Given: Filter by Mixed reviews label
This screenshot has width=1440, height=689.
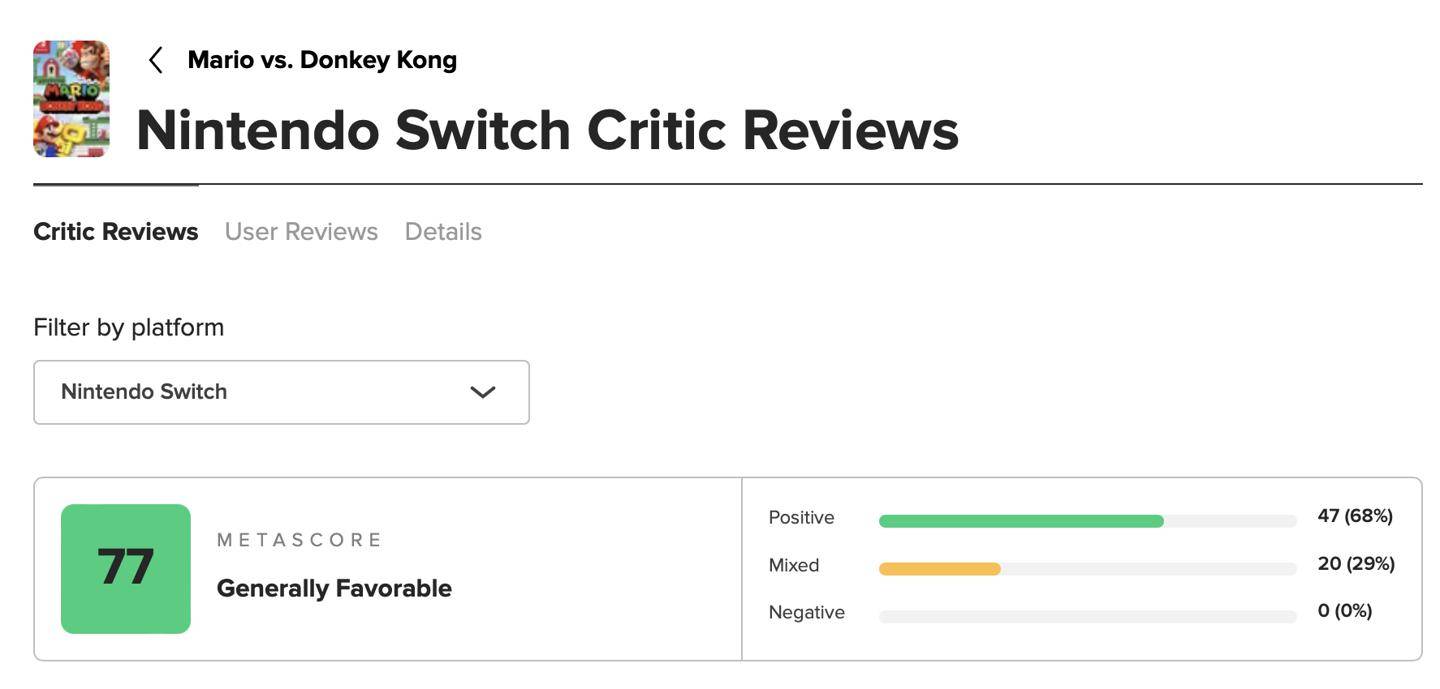Looking at the screenshot, I should point(794,566).
